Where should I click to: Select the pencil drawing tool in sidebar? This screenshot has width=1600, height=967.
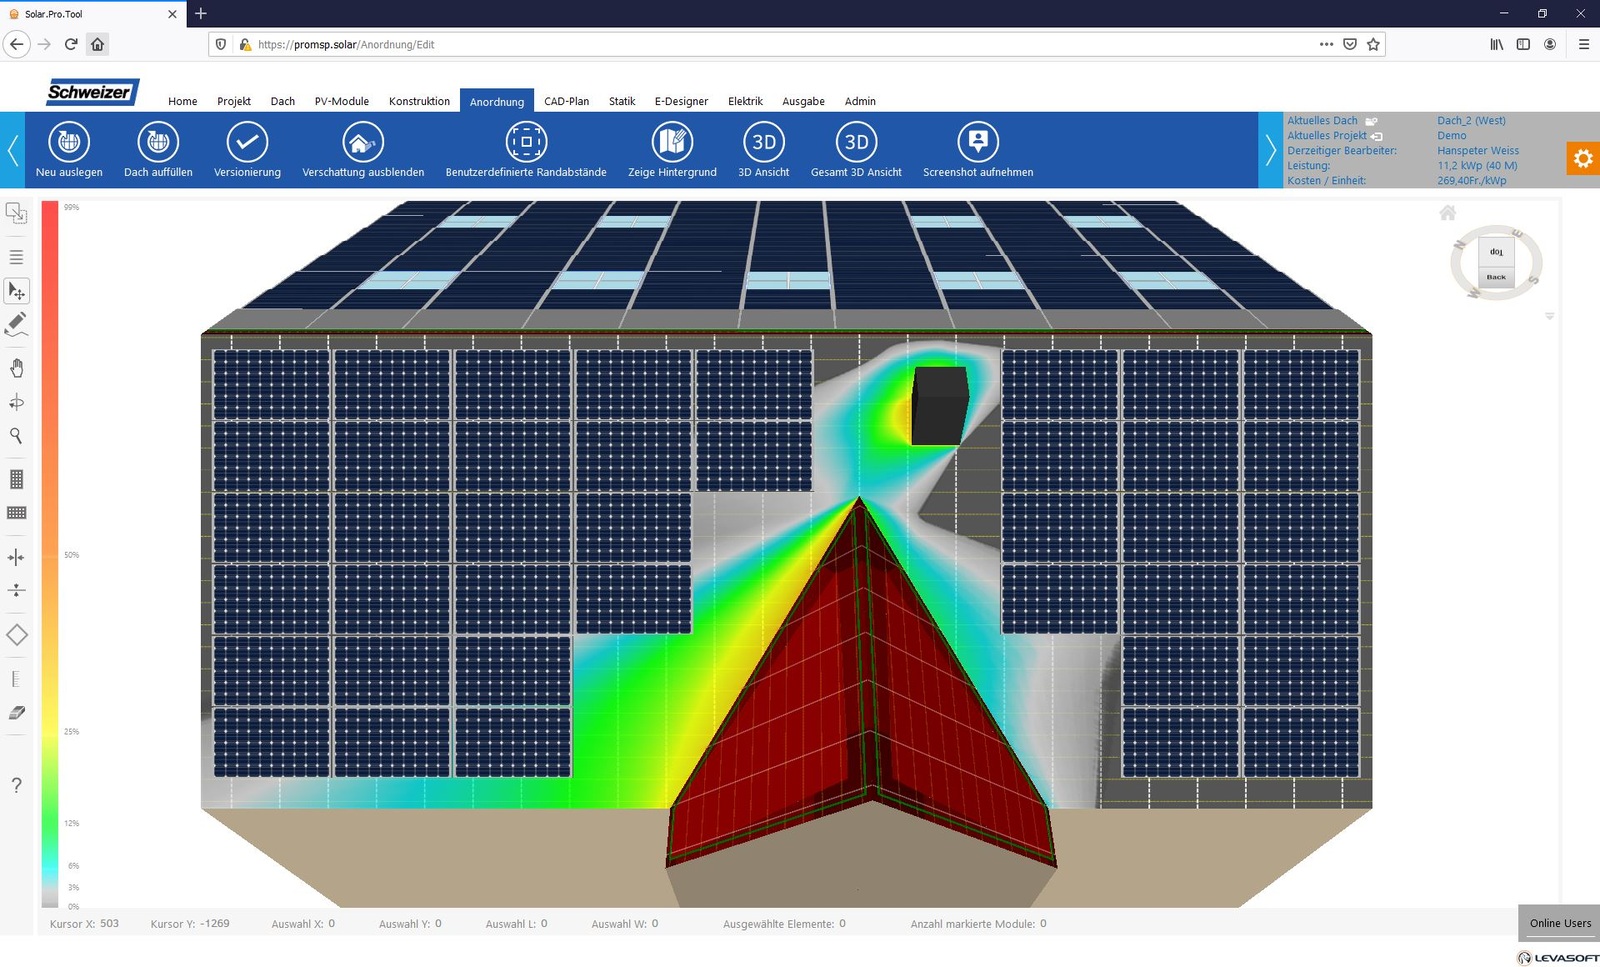pos(16,324)
